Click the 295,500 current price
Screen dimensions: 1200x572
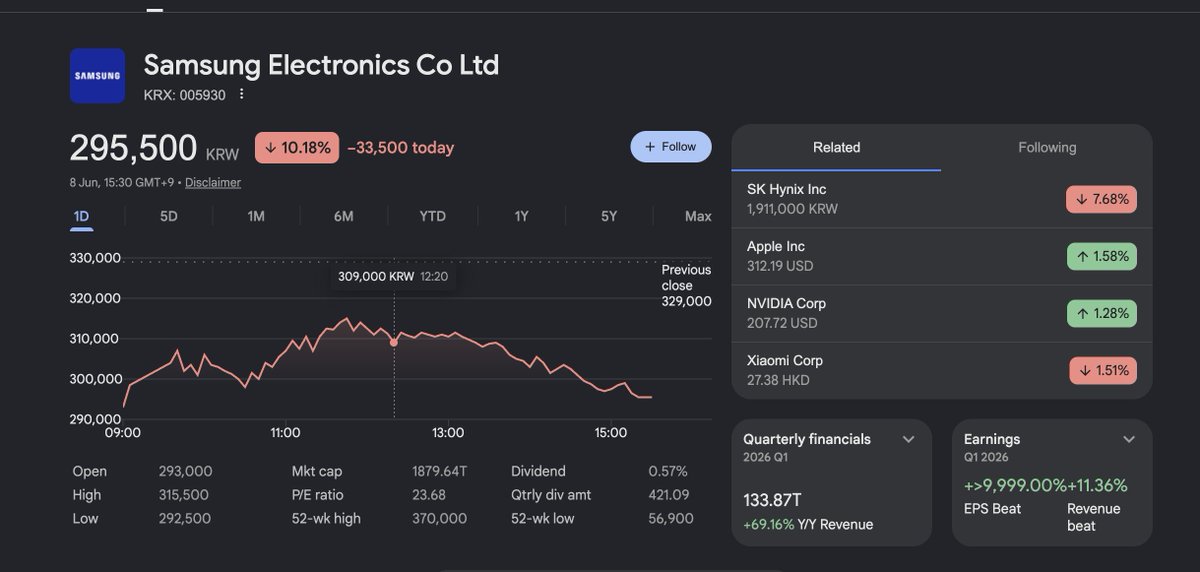[x=133, y=148]
